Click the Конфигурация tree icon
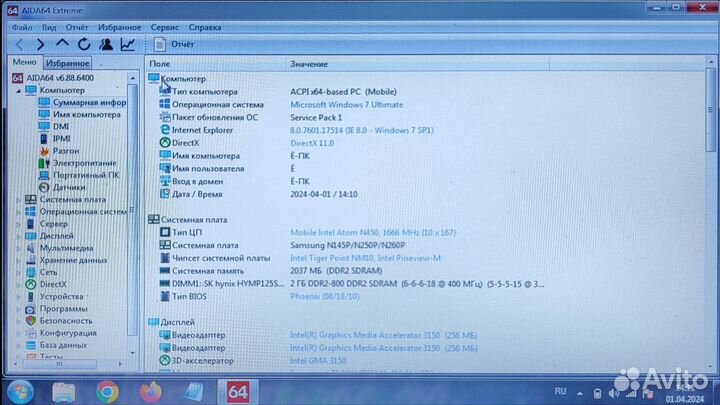Viewport: 720px width, 405px height. pos(31,333)
